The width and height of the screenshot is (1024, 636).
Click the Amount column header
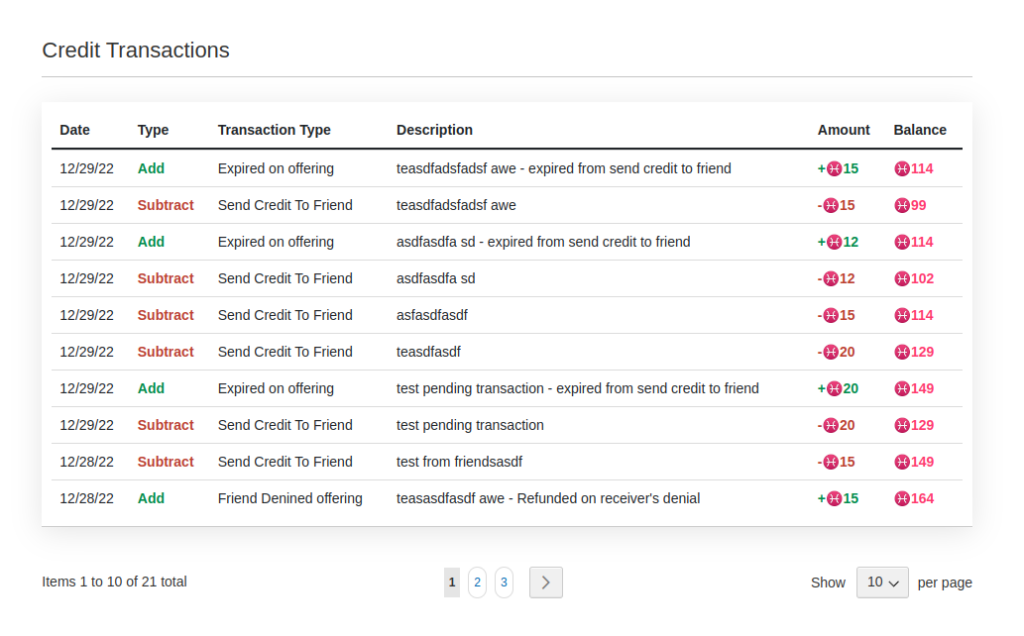(843, 130)
